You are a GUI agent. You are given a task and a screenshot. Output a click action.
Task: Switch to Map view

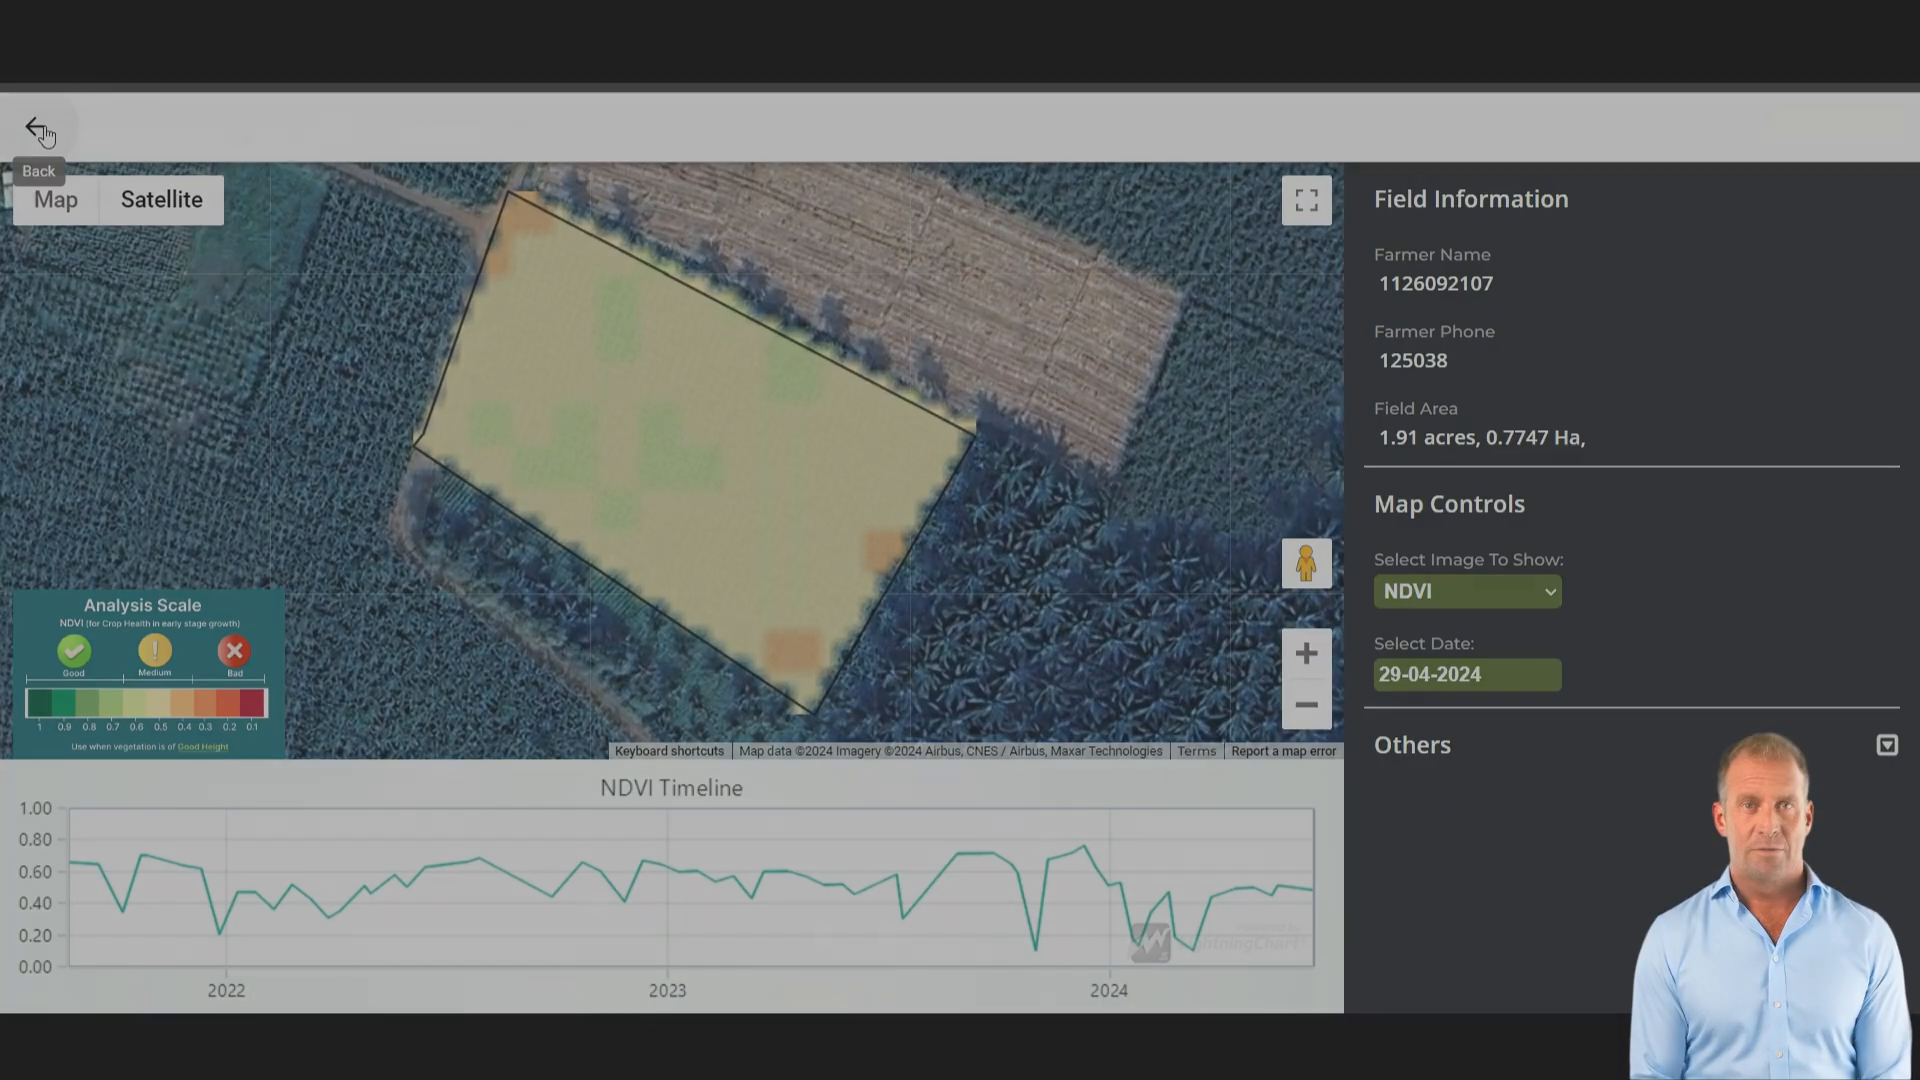[56, 199]
